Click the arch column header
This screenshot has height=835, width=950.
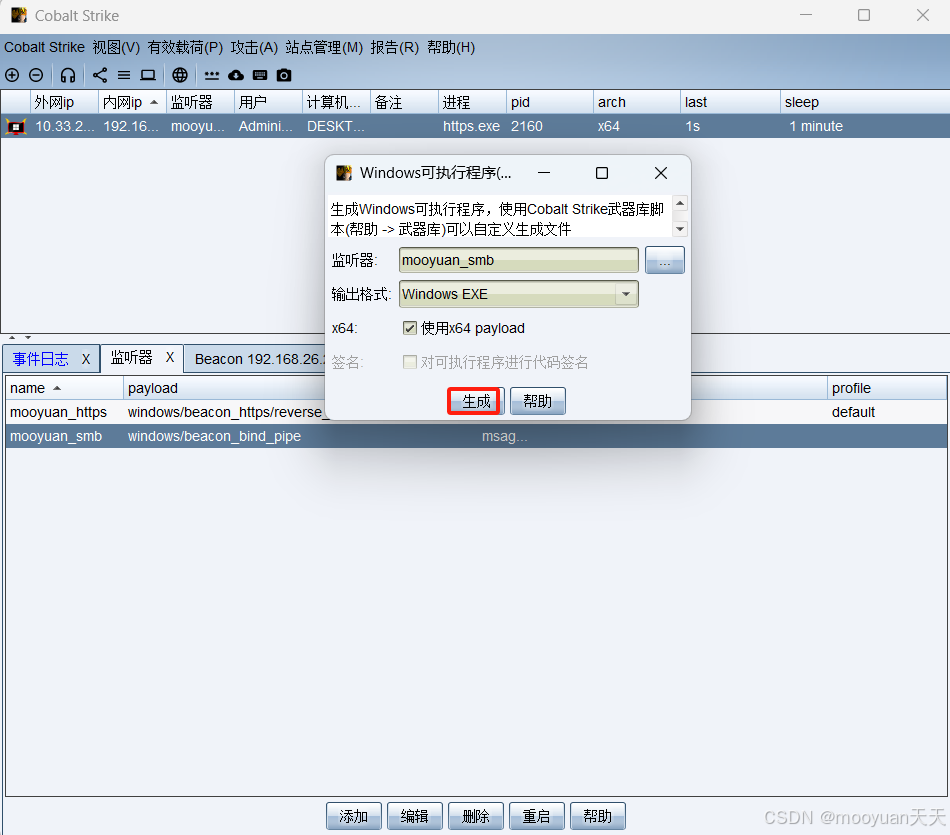(637, 102)
